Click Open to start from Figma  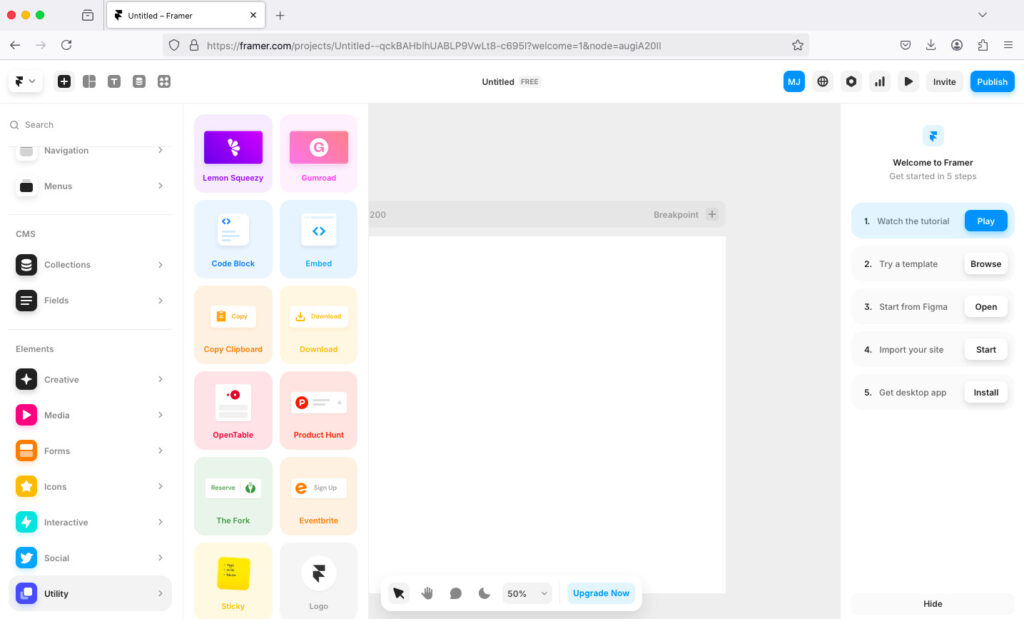point(985,307)
